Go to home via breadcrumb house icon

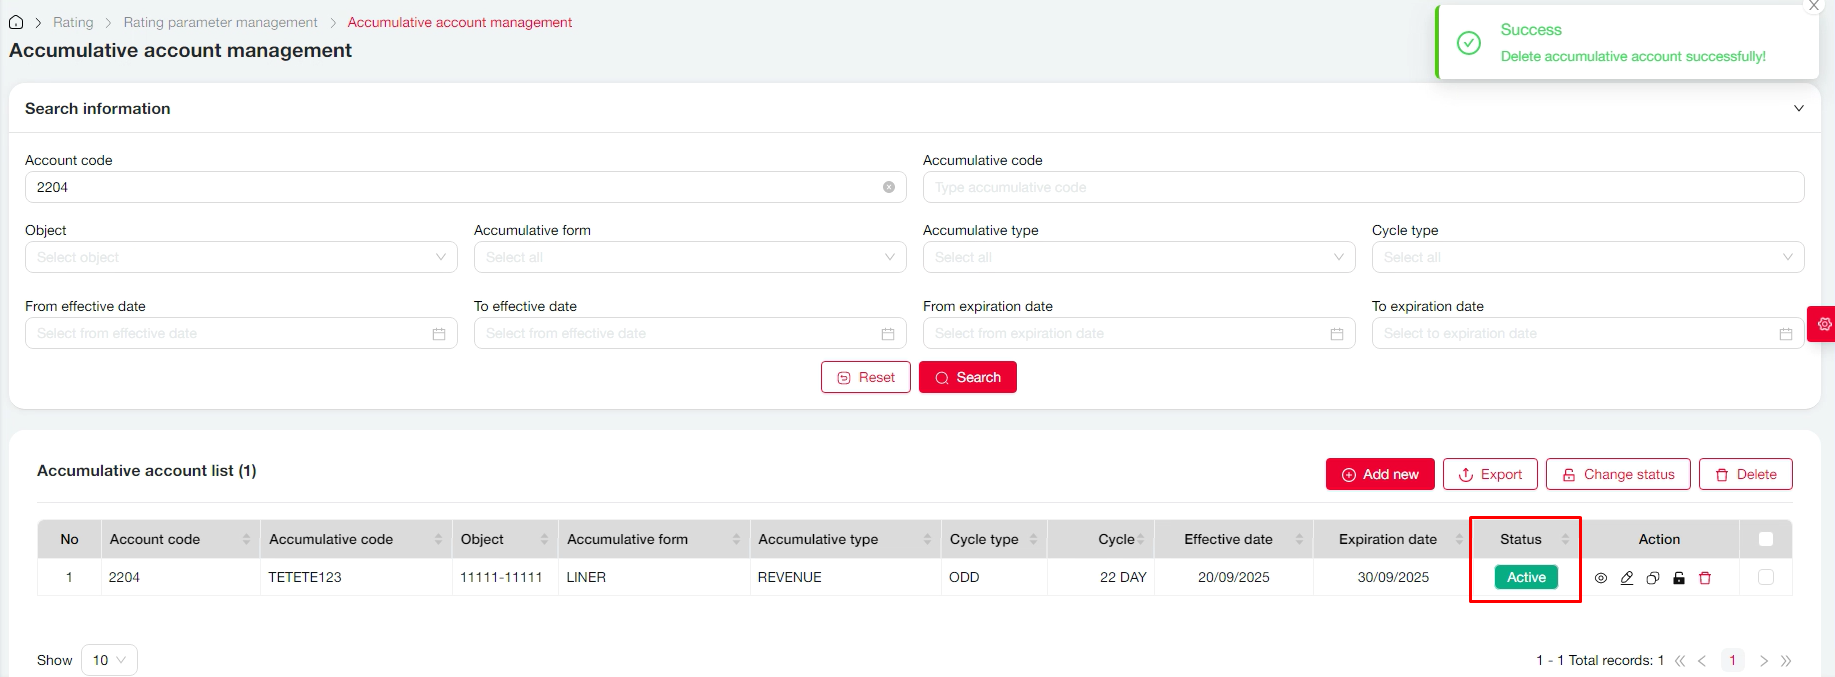(x=16, y=22)
